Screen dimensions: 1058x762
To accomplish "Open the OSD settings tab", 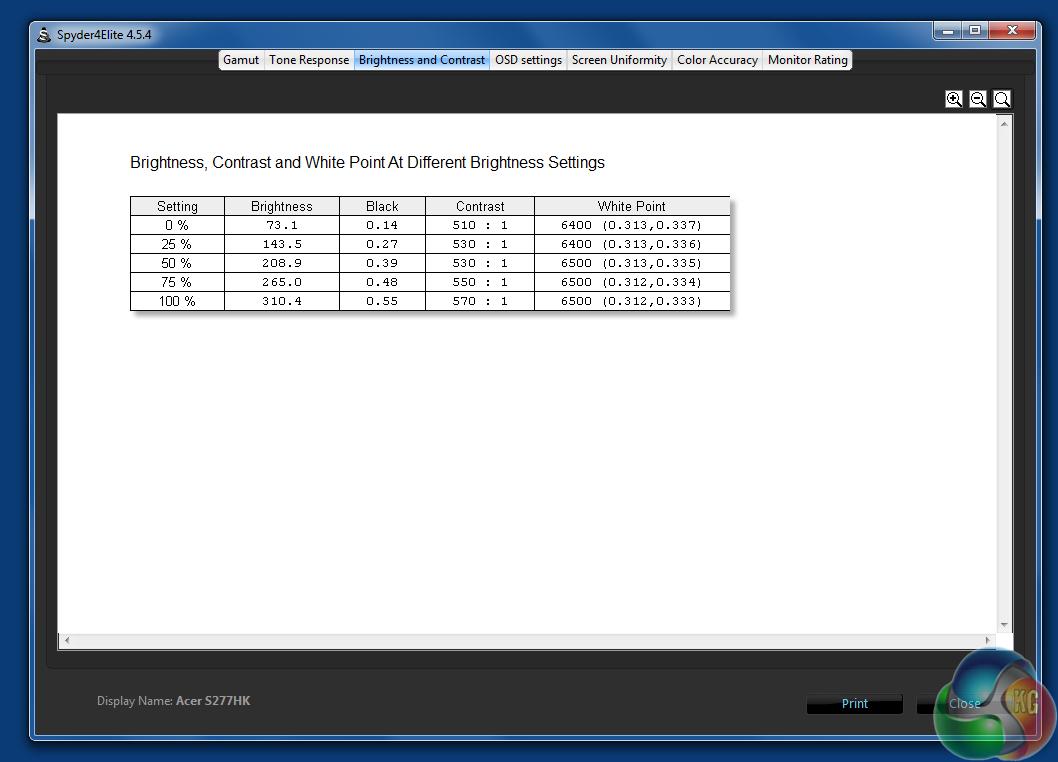I will tap(528, 60).
